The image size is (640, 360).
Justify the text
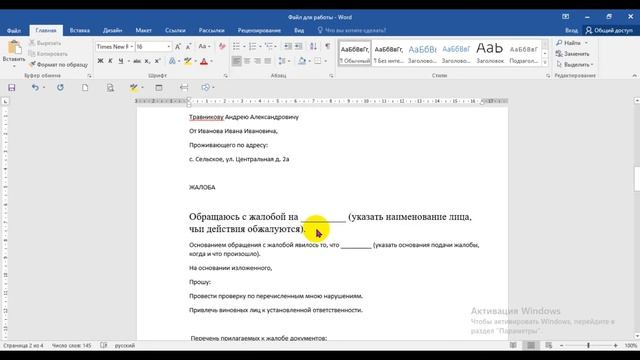[268, 61]
